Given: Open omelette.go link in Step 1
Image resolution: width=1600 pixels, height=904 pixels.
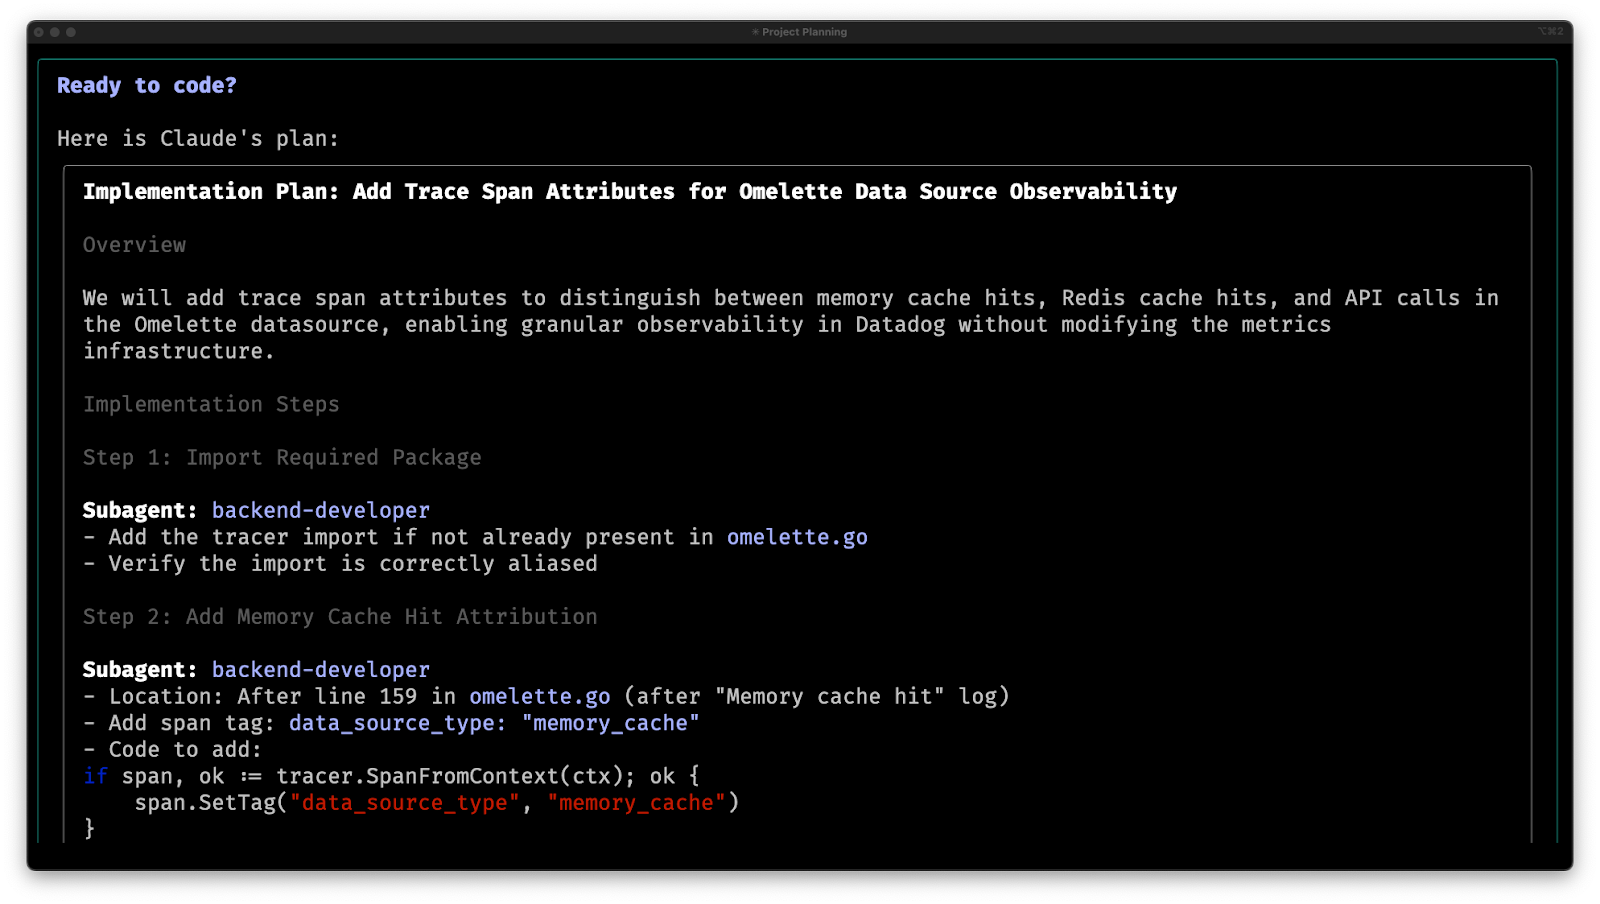Looking at the screenshot, I should click(x=797, y=537).
